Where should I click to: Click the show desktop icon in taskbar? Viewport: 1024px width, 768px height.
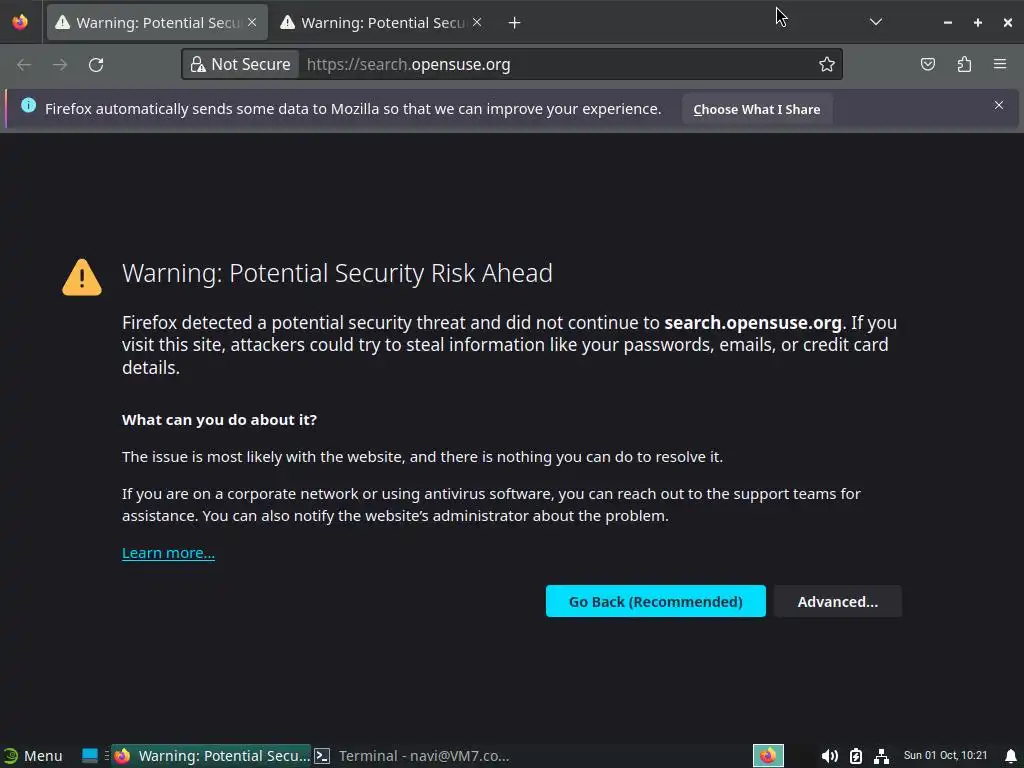(x=89, y=756)
